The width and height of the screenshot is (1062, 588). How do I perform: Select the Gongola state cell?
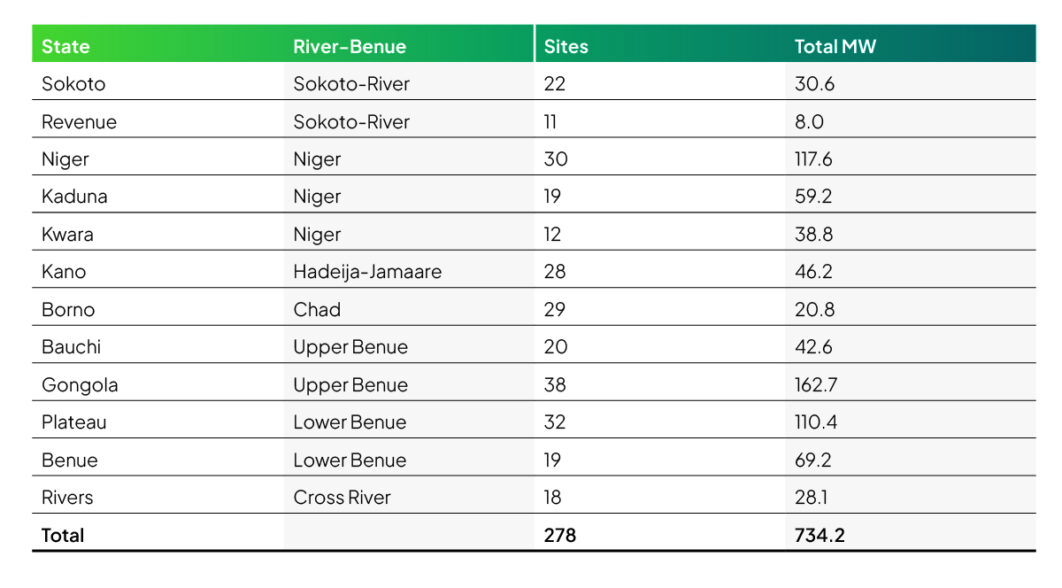tap(79, 385)
